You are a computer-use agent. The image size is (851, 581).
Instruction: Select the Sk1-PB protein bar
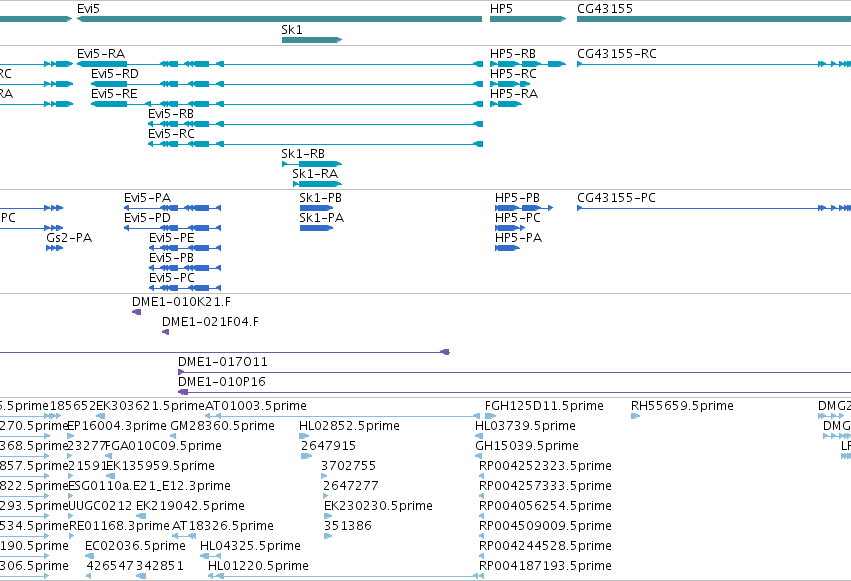pyautogui.click(x=316, y=208)
